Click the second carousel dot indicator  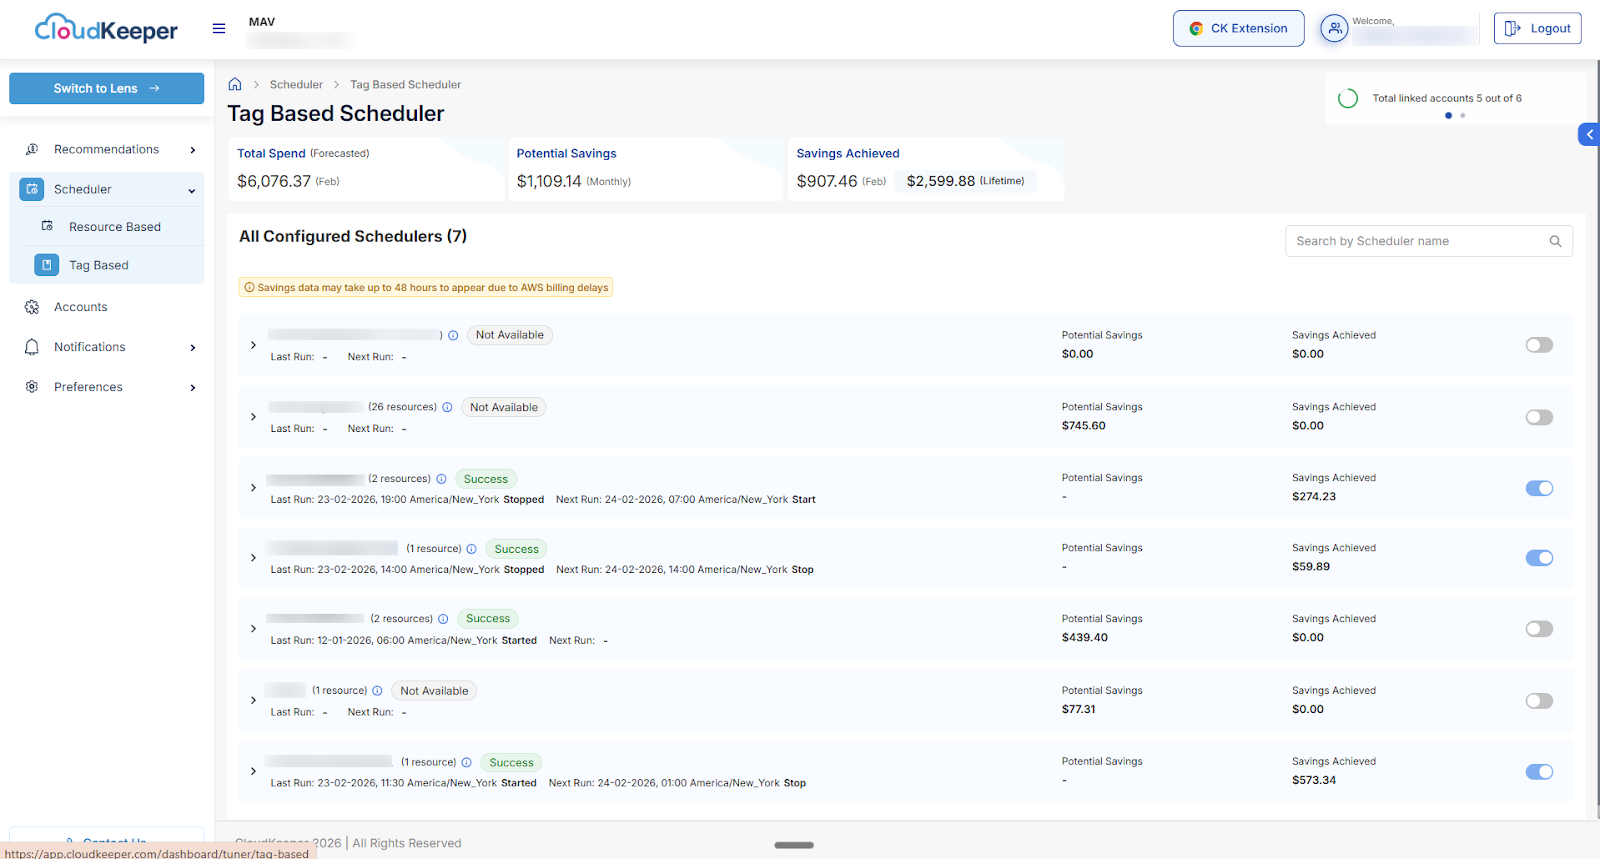1462,116
